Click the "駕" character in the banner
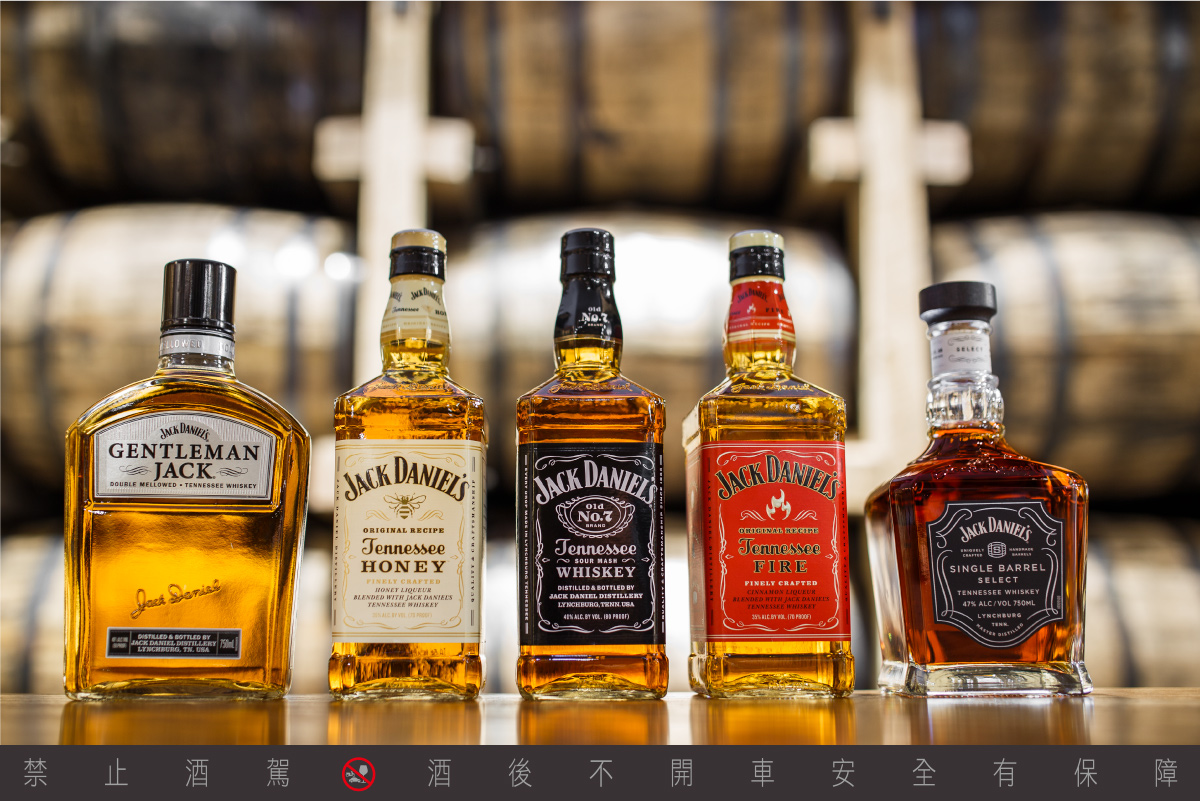This screenshot has width=1200, height=801. [x=276, y=773]
